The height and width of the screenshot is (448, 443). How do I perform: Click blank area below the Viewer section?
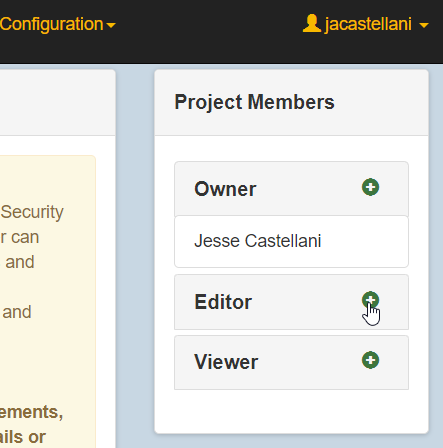(x=291, y=411)
